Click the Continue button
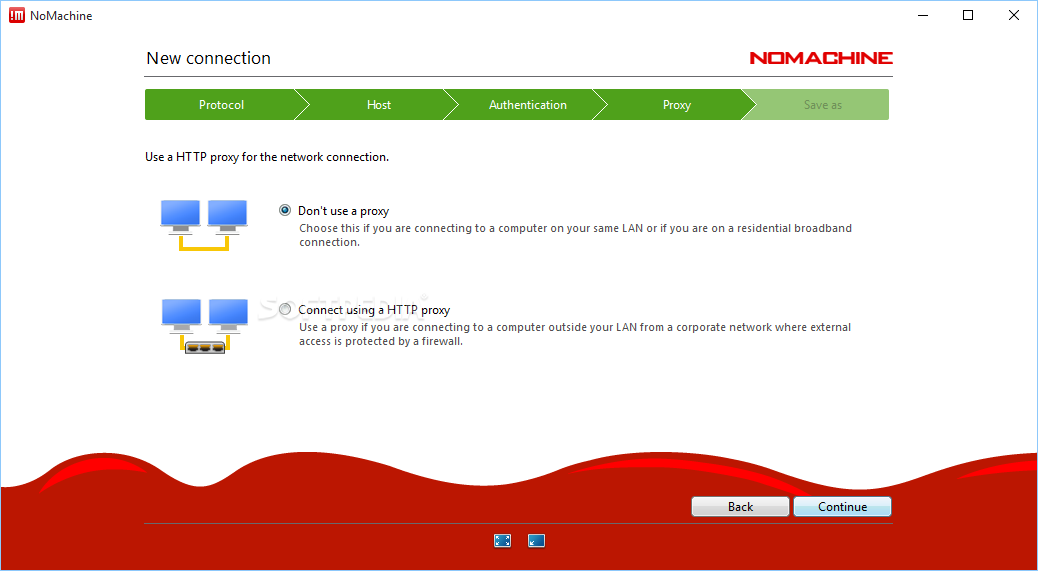The width and height of the screenshot is (1038, 571). (x=842, y=506)
